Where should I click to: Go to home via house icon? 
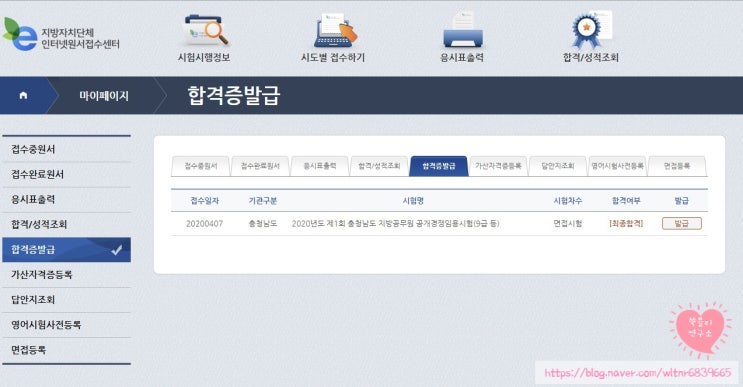(23, 96)
